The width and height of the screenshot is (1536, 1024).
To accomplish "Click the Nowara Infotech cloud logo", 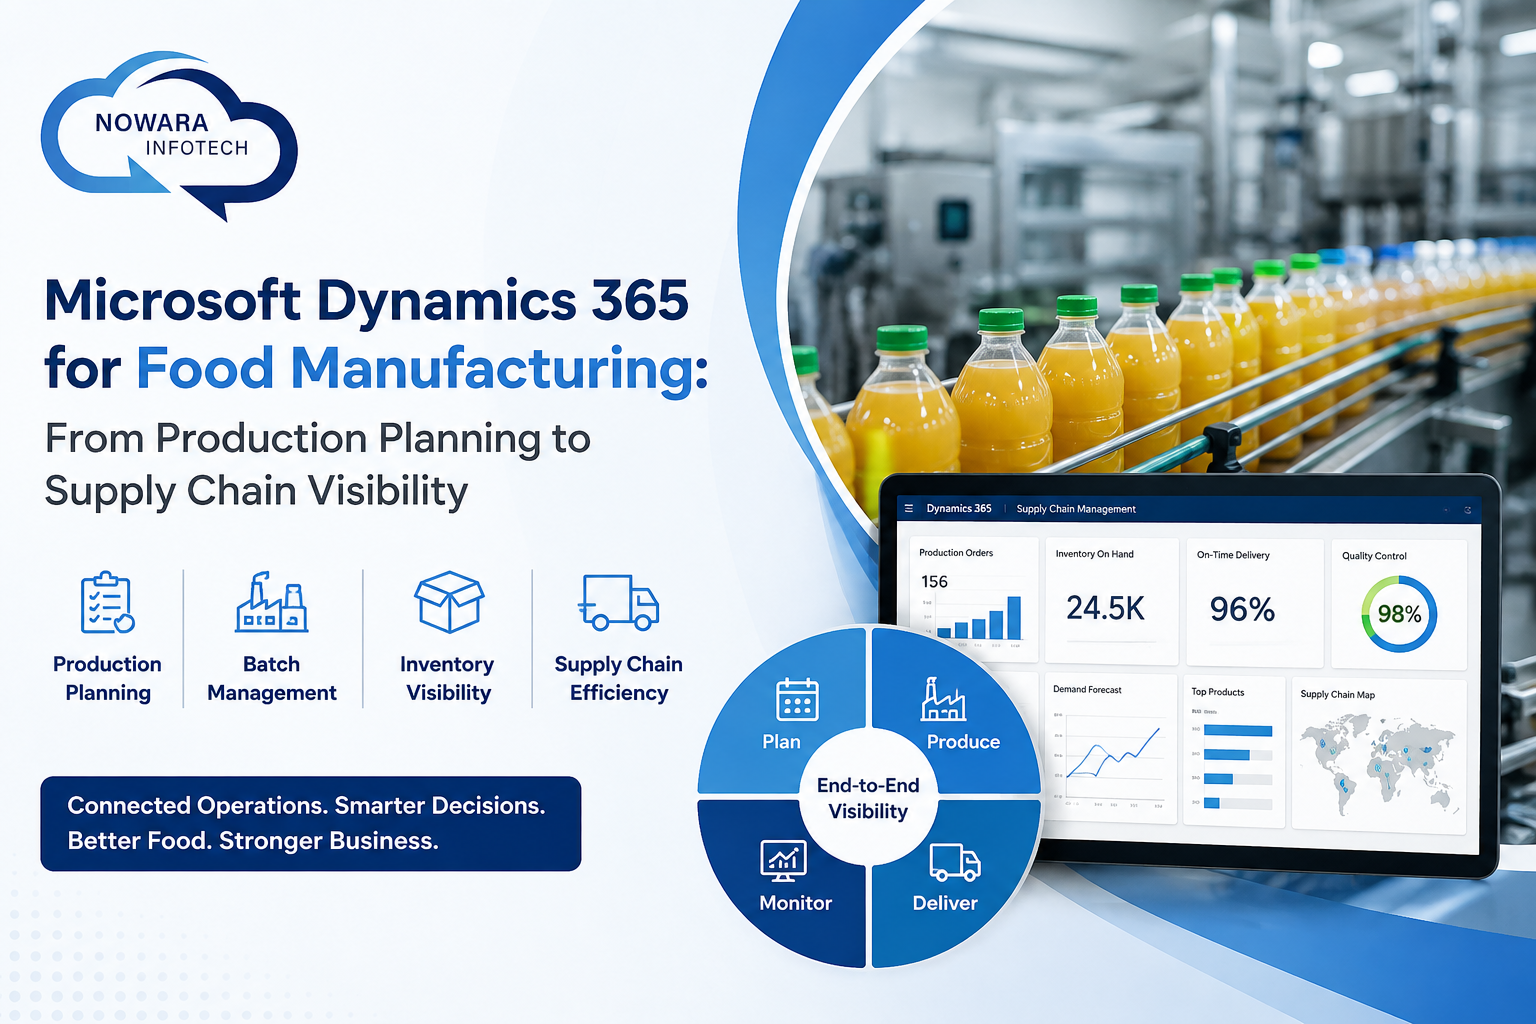I will pos(169,135).
